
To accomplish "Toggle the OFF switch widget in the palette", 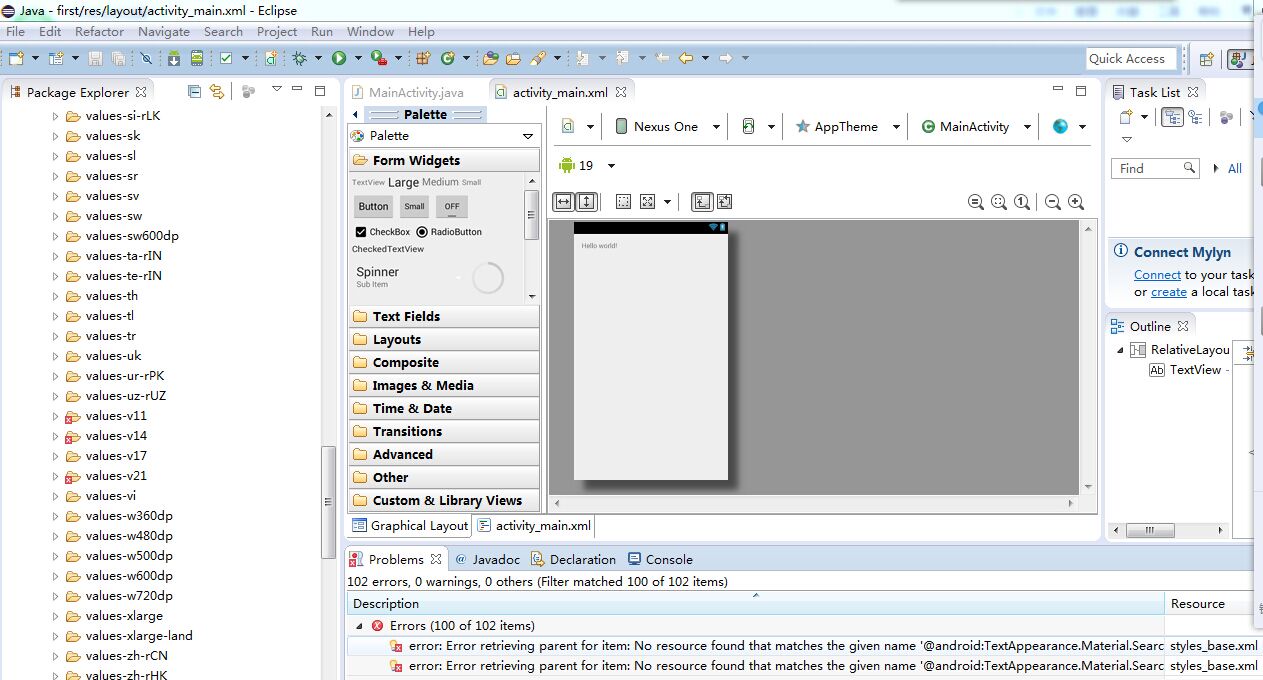I will (x=452, y=207).
